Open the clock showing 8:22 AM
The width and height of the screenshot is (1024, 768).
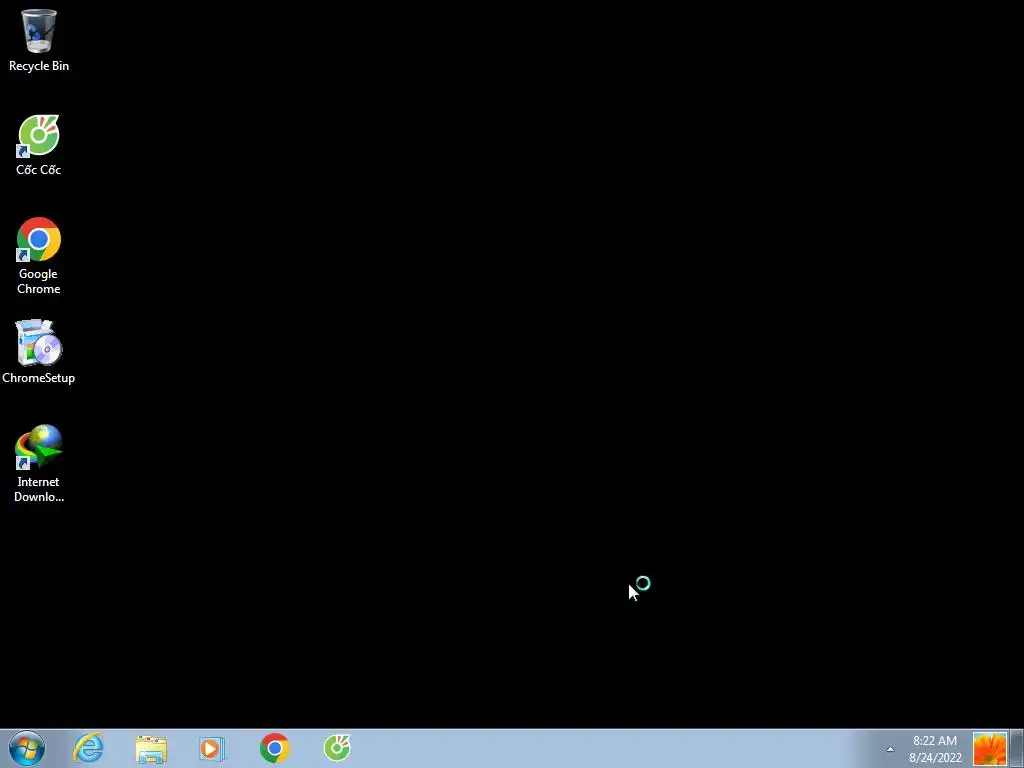tap(935, 749)
